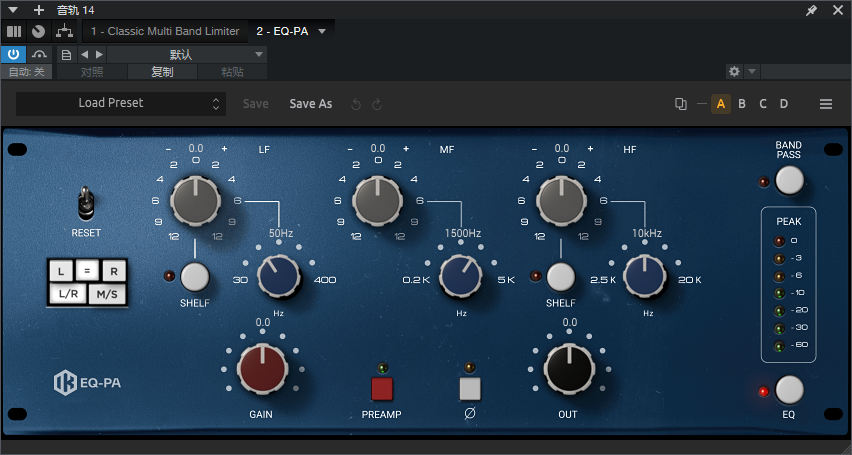Click the add plugin plus icon

[39, 10]
